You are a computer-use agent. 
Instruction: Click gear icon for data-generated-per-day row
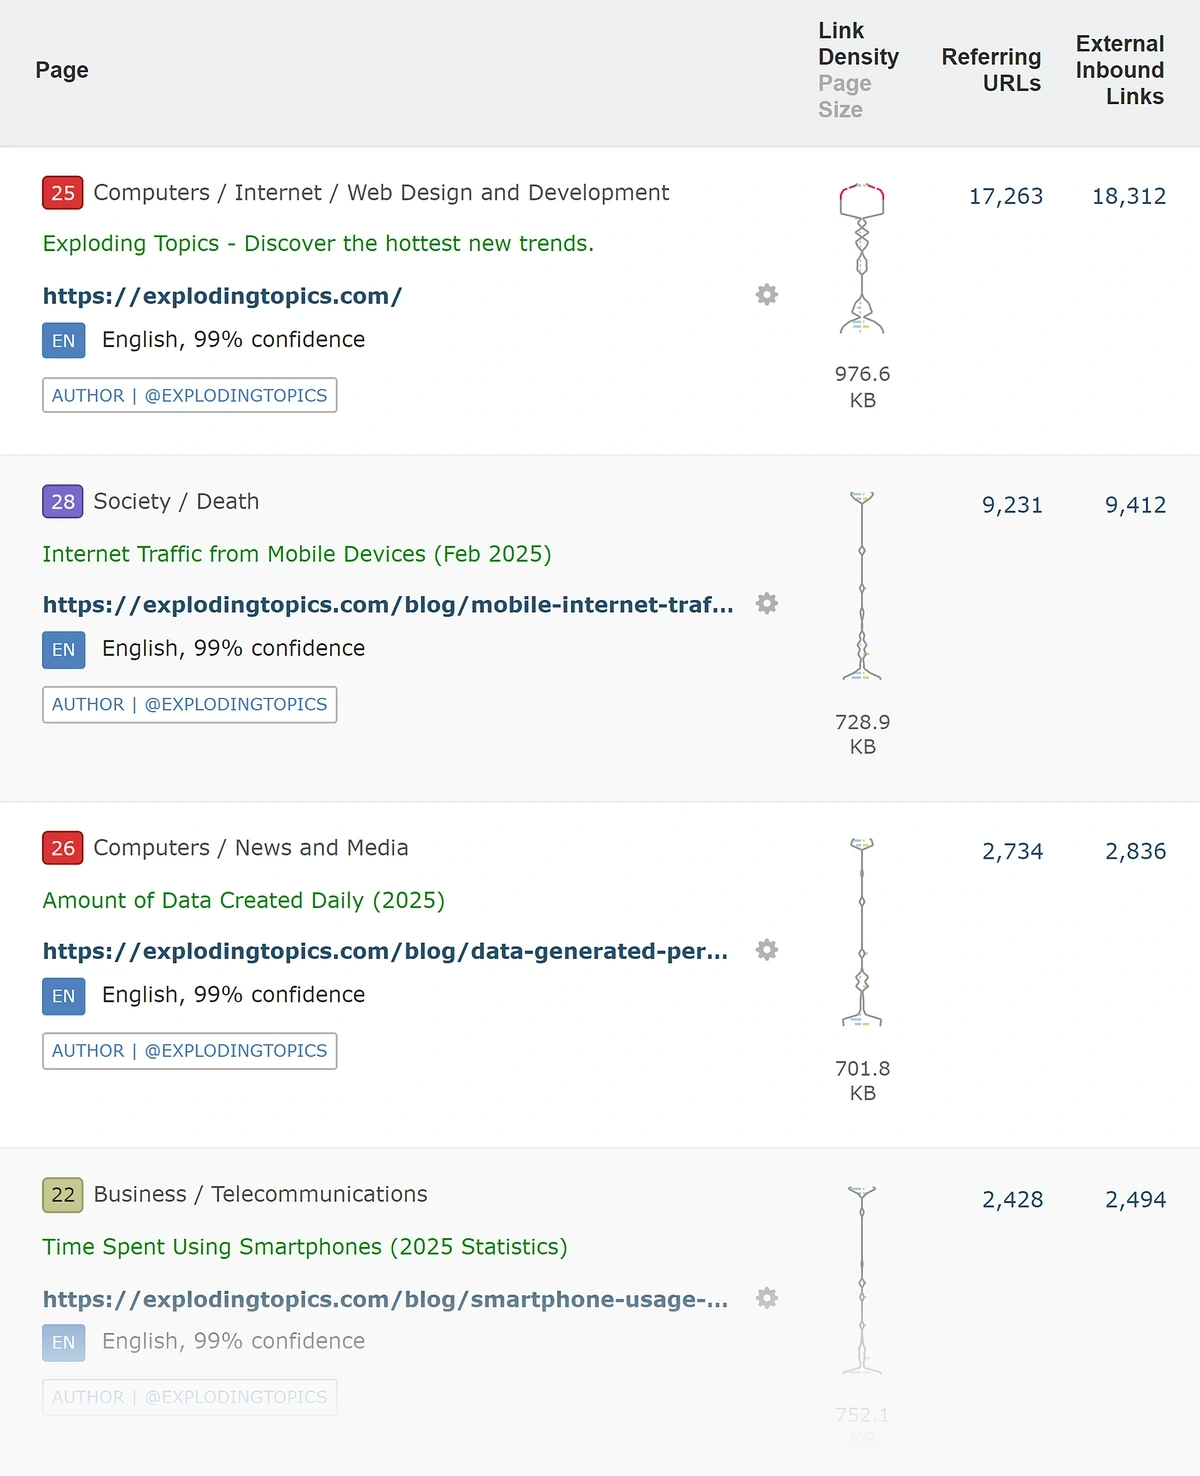[x=767, y=950]
